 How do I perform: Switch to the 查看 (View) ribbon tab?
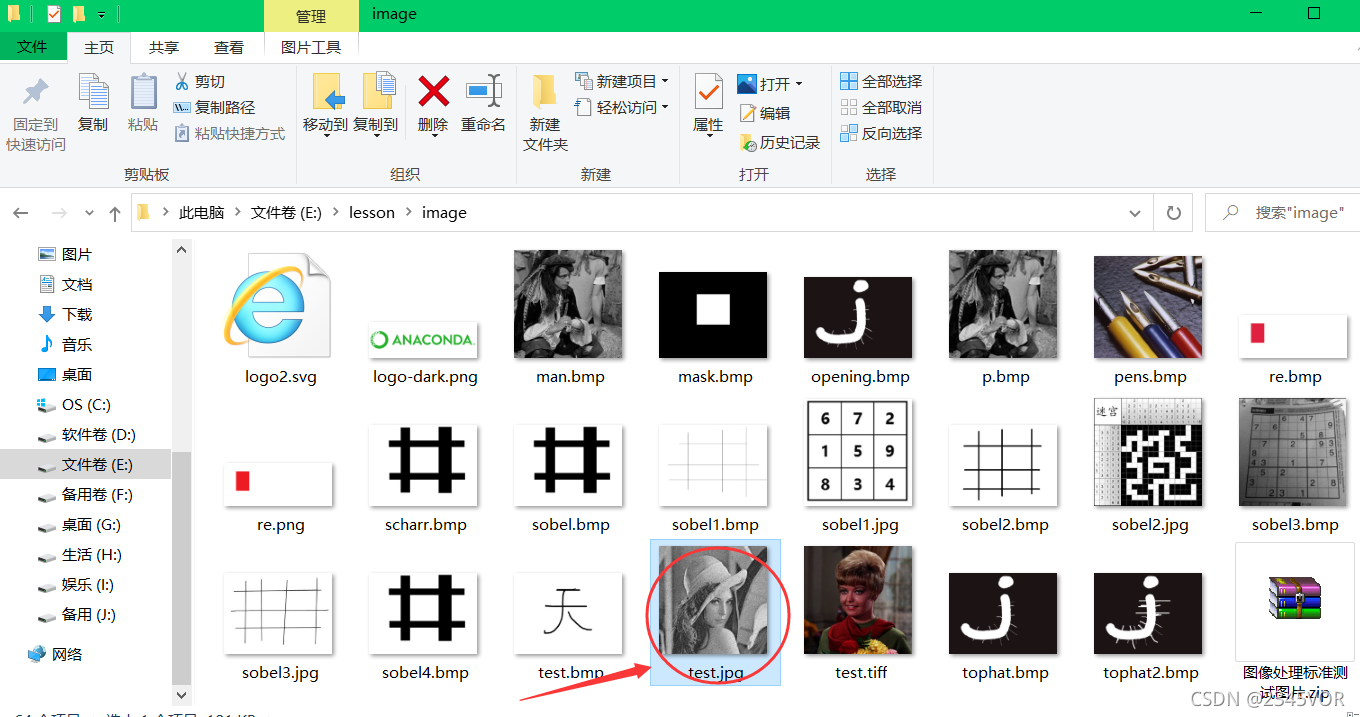coord(229,46)
